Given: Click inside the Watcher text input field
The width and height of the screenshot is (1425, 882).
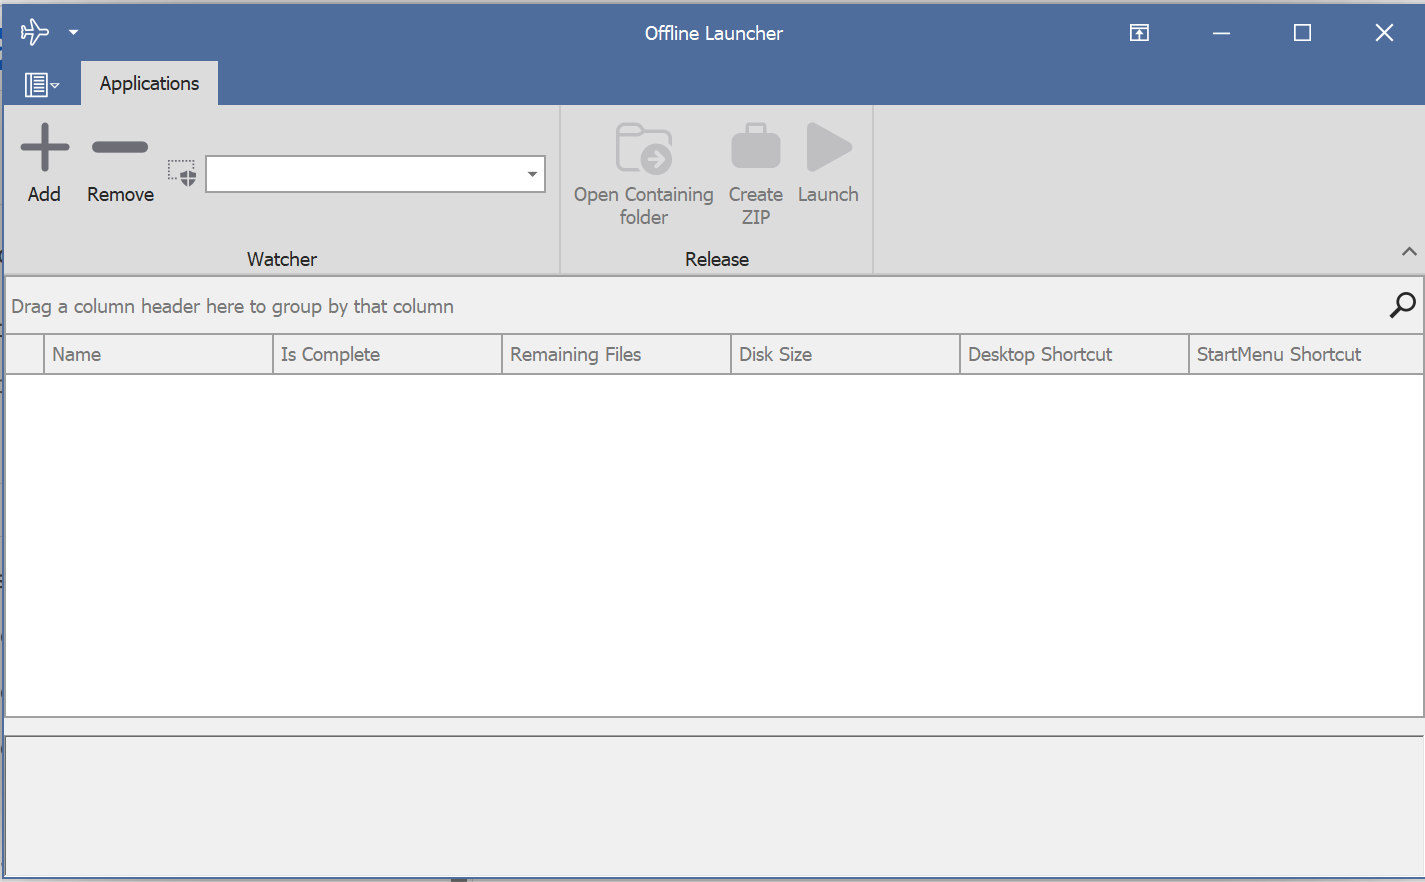Looking at the screenshot, I should point(365,174).
